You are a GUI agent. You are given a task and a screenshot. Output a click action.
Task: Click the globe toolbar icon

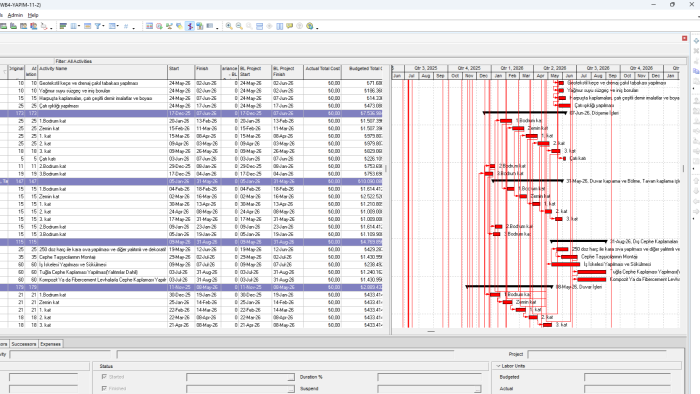pyautogui.click(x=310, y=26)
